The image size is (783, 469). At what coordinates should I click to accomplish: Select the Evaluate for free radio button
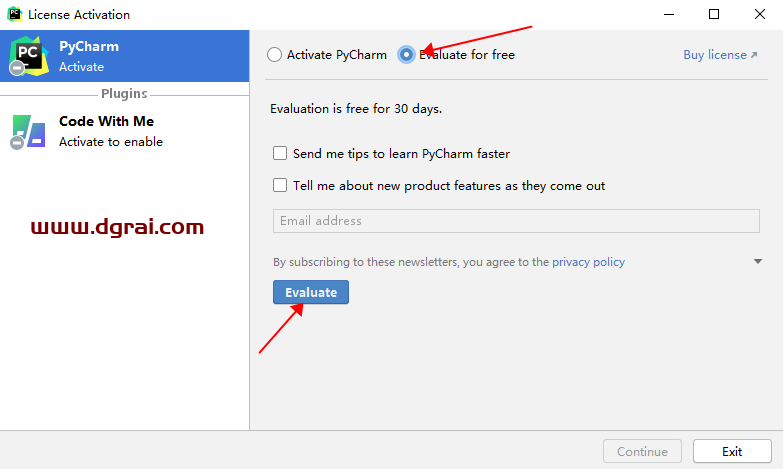(x=406, y=54)
